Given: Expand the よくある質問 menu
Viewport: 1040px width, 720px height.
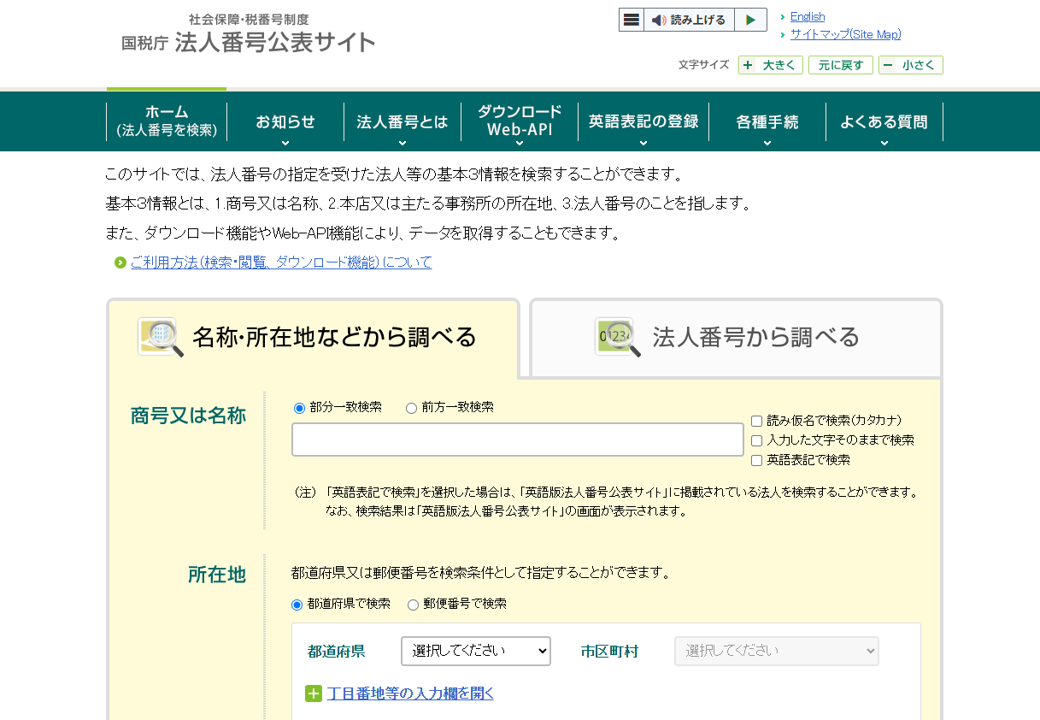Looking at the screenshot, I should tap(884, 122).
